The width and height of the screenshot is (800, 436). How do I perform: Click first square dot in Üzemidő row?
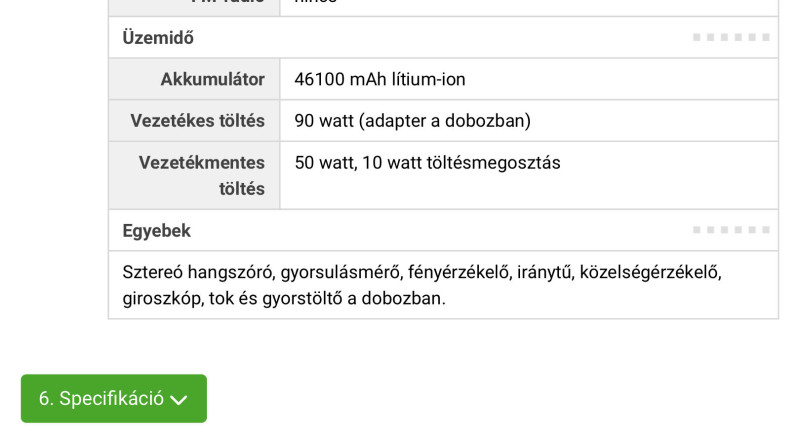pos(697,38)
